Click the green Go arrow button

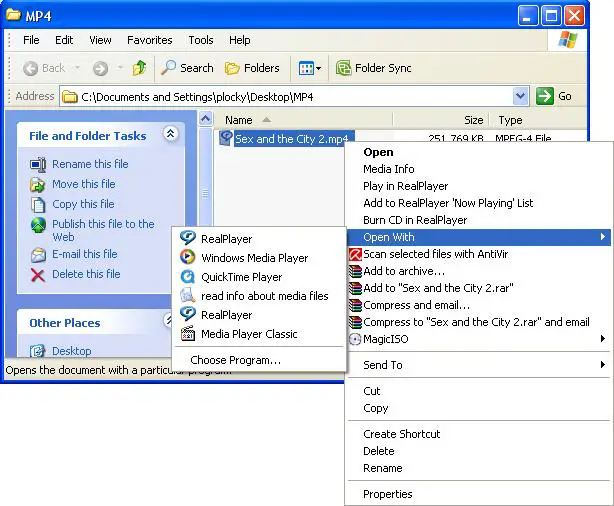(x=545, y=96)
